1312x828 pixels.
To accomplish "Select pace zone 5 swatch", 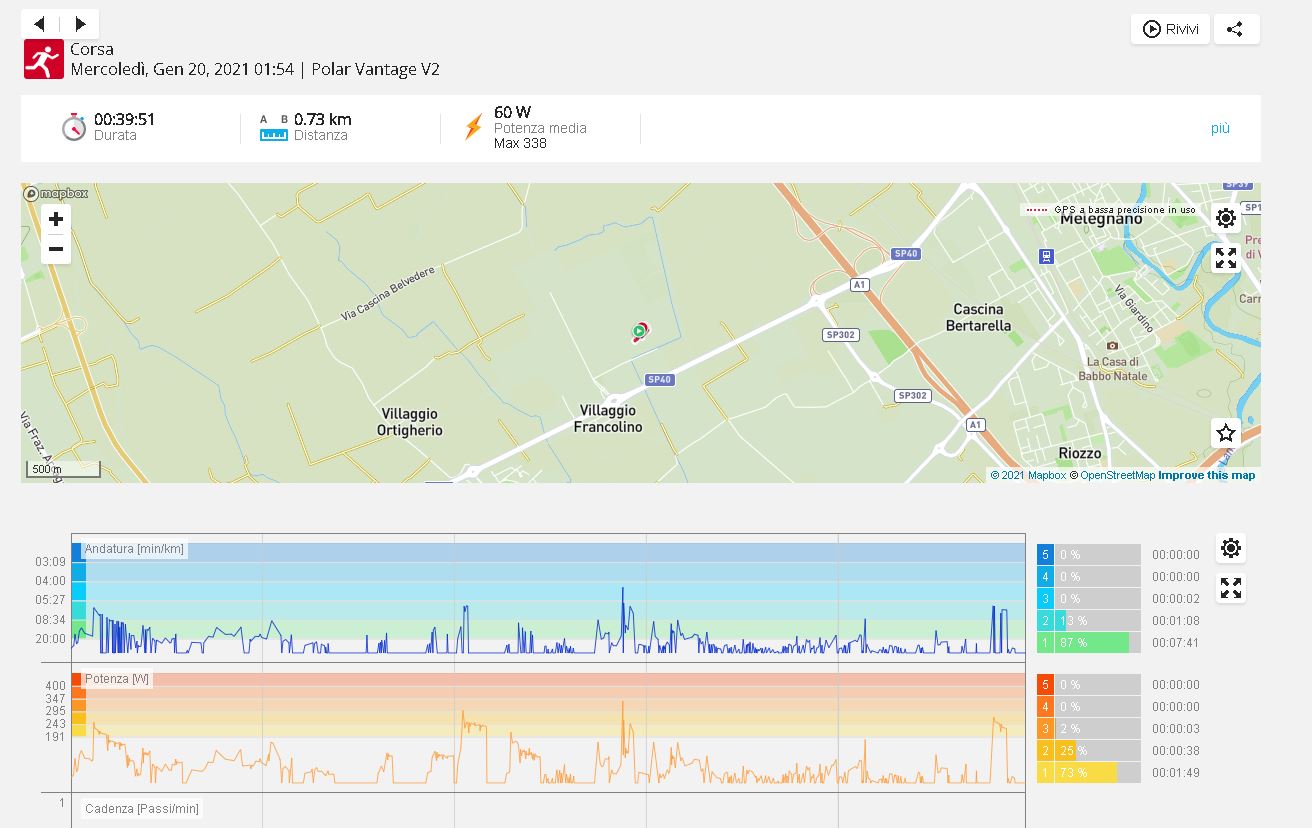I will [x=1045, y=554].
